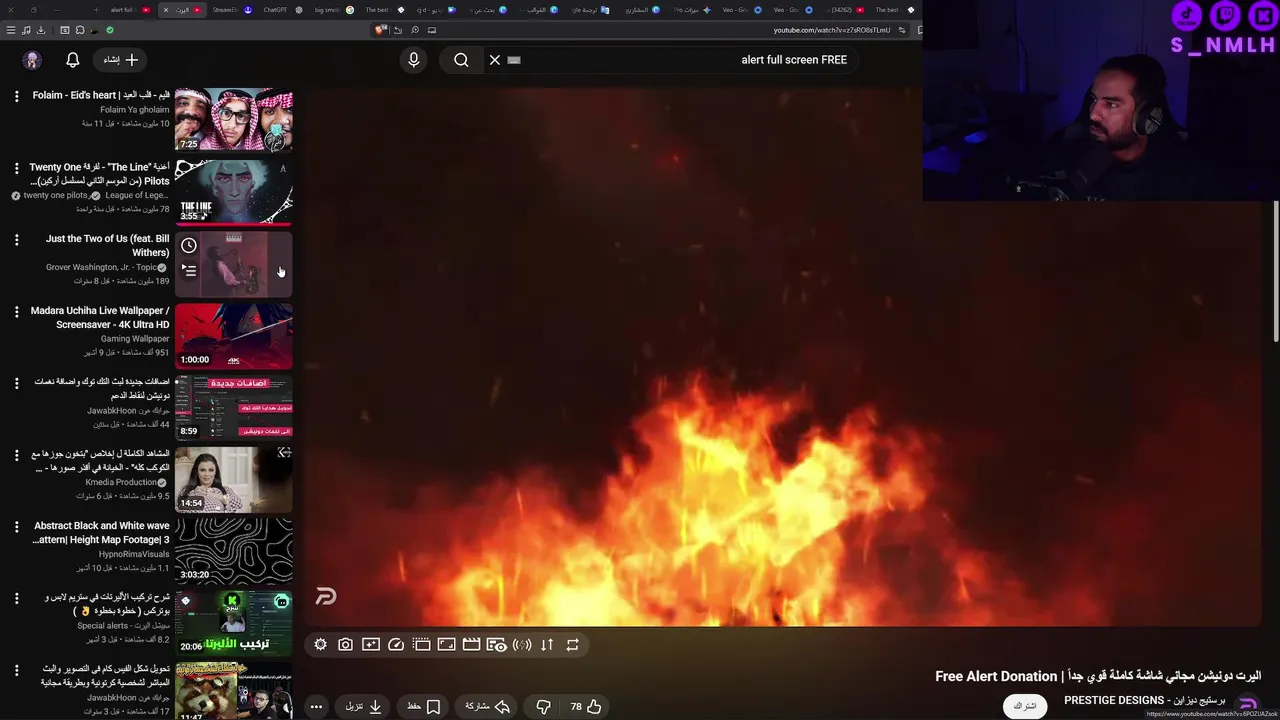Click the picture-in-picture frame icon below the video
1280x720 pixels.
point(446,645)
